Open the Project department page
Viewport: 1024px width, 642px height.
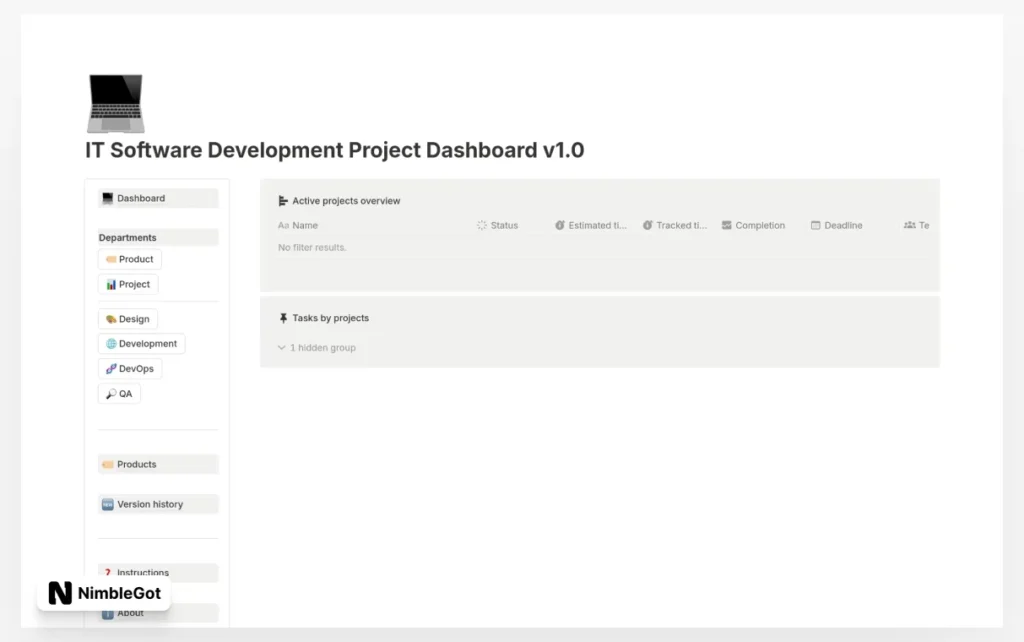click(x=128, y=285)
